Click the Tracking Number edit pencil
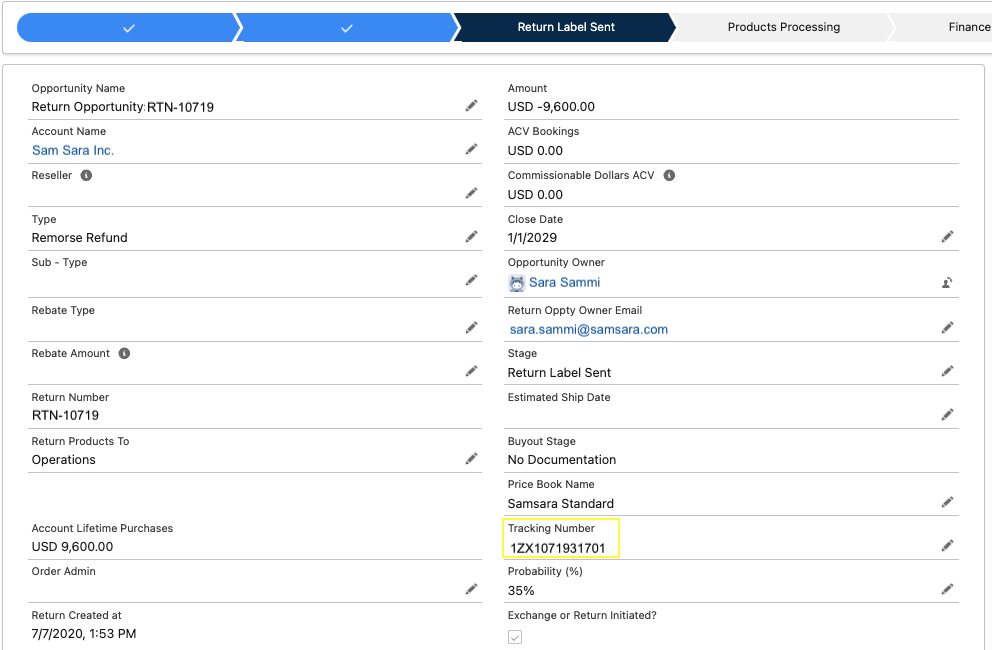Image resolution: width=992 pixels, height=650 pixels. click(947, 546)
